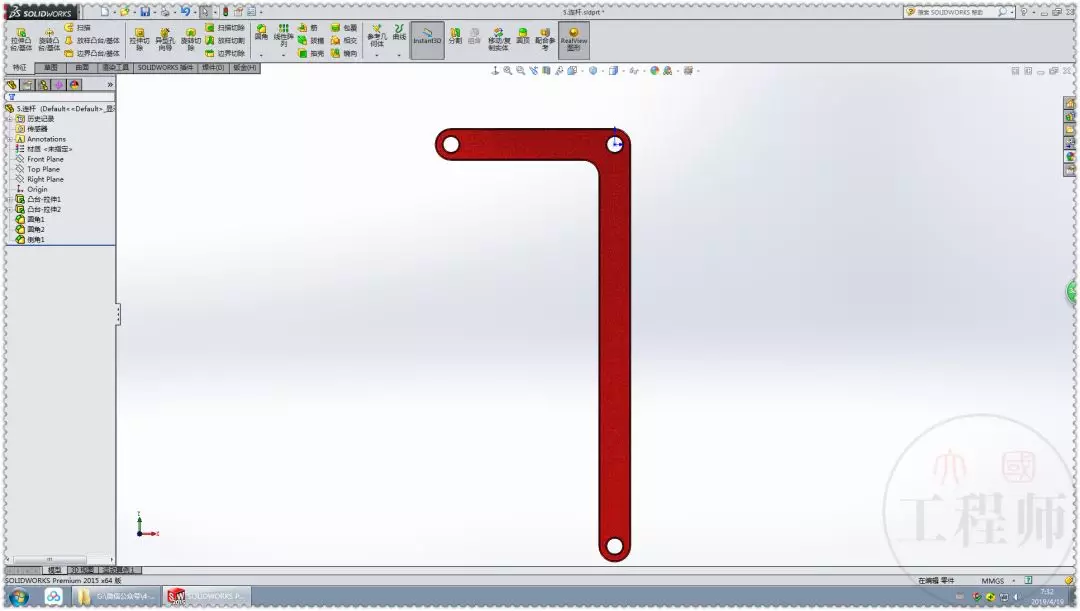Screen dimensions: 1080x611
Task: Click the Dome tool
Action: point(523,36)
